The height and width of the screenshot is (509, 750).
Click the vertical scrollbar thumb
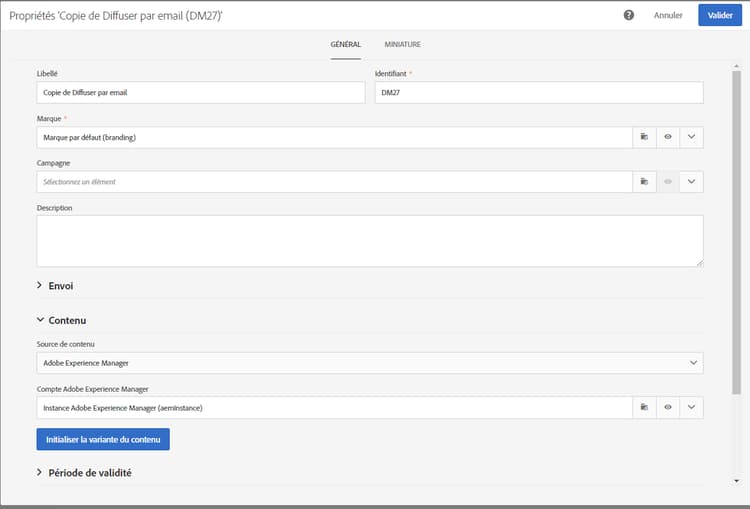click(736, 232)
